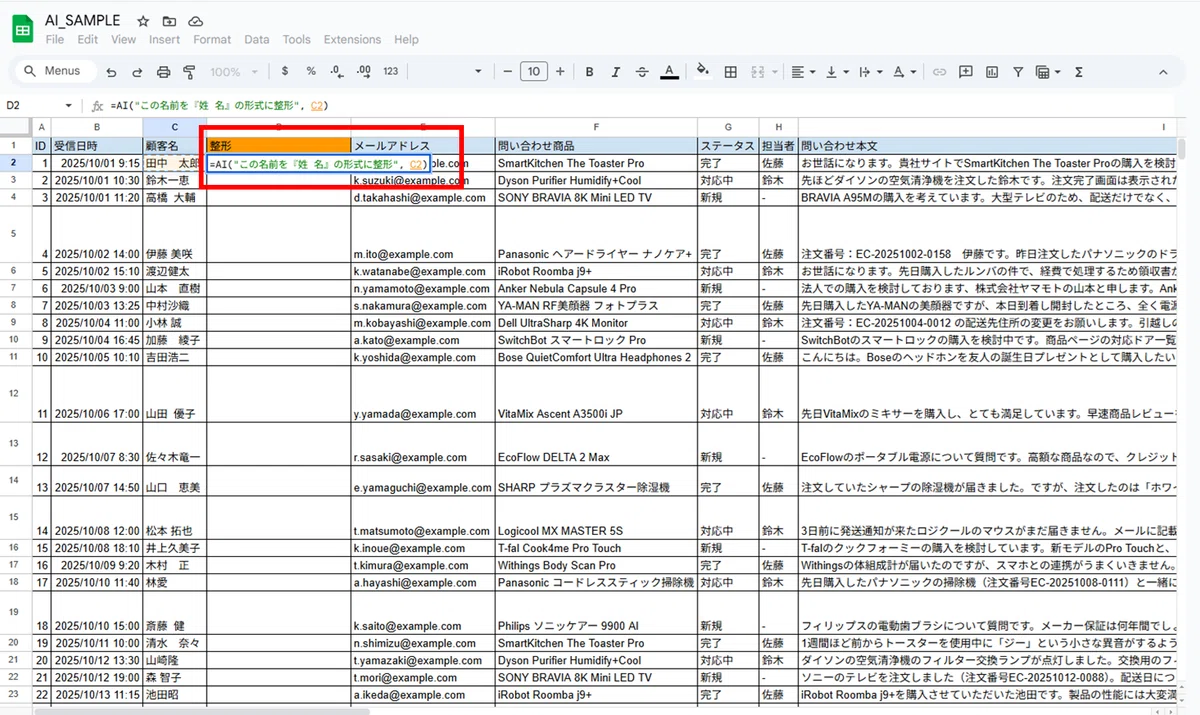This screenshot has width=1200, height=715.
Task: Open text rotation dropdown
Action: (x=903, y=72)
